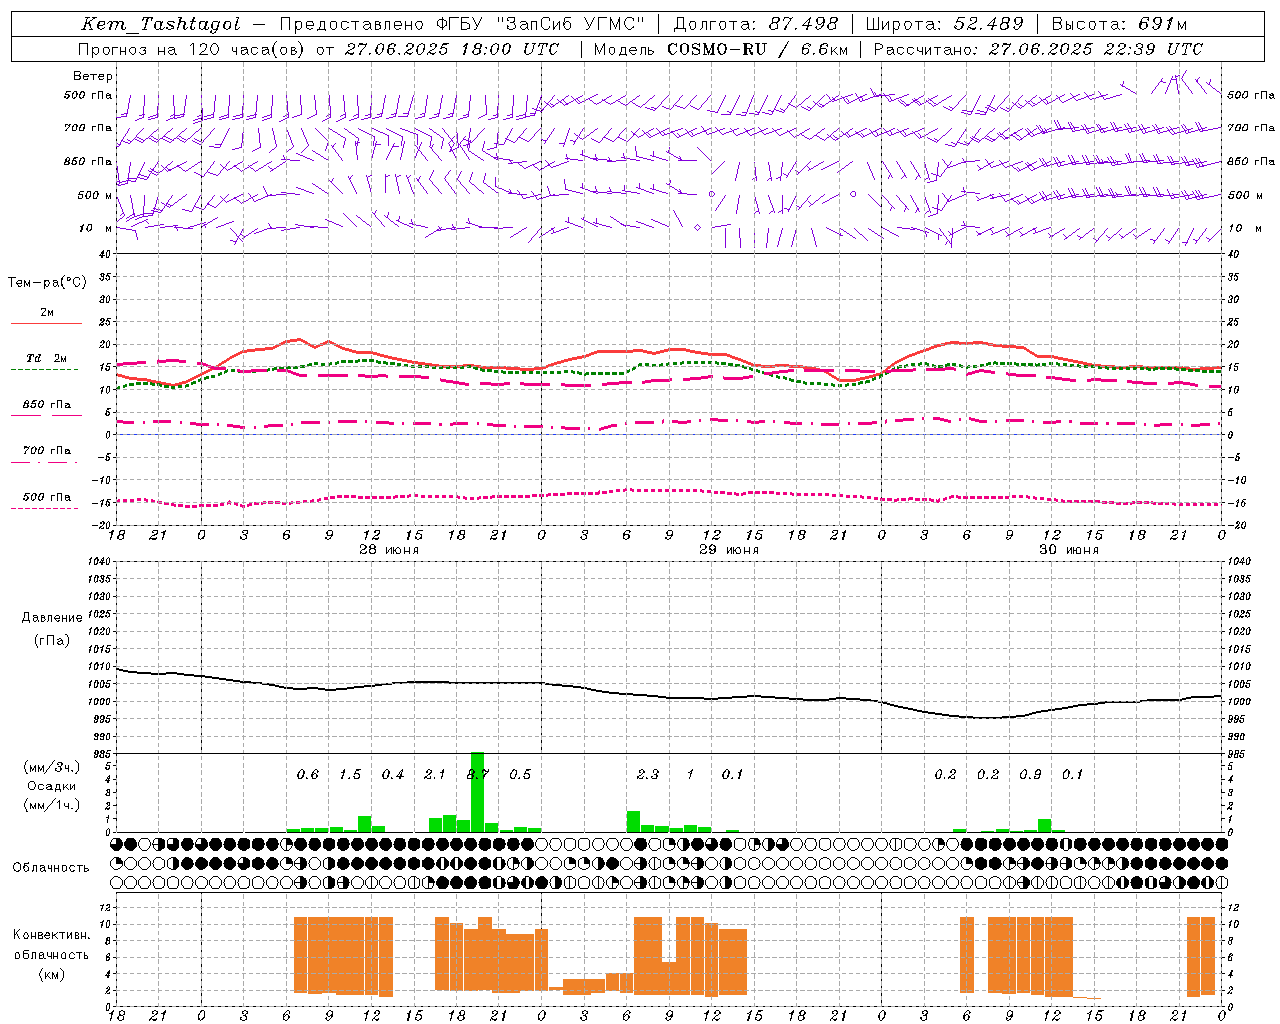This screenshot has width=1280, height=1024.
Task: Click the 28 июня date label
Action: (x=389, y=550)
